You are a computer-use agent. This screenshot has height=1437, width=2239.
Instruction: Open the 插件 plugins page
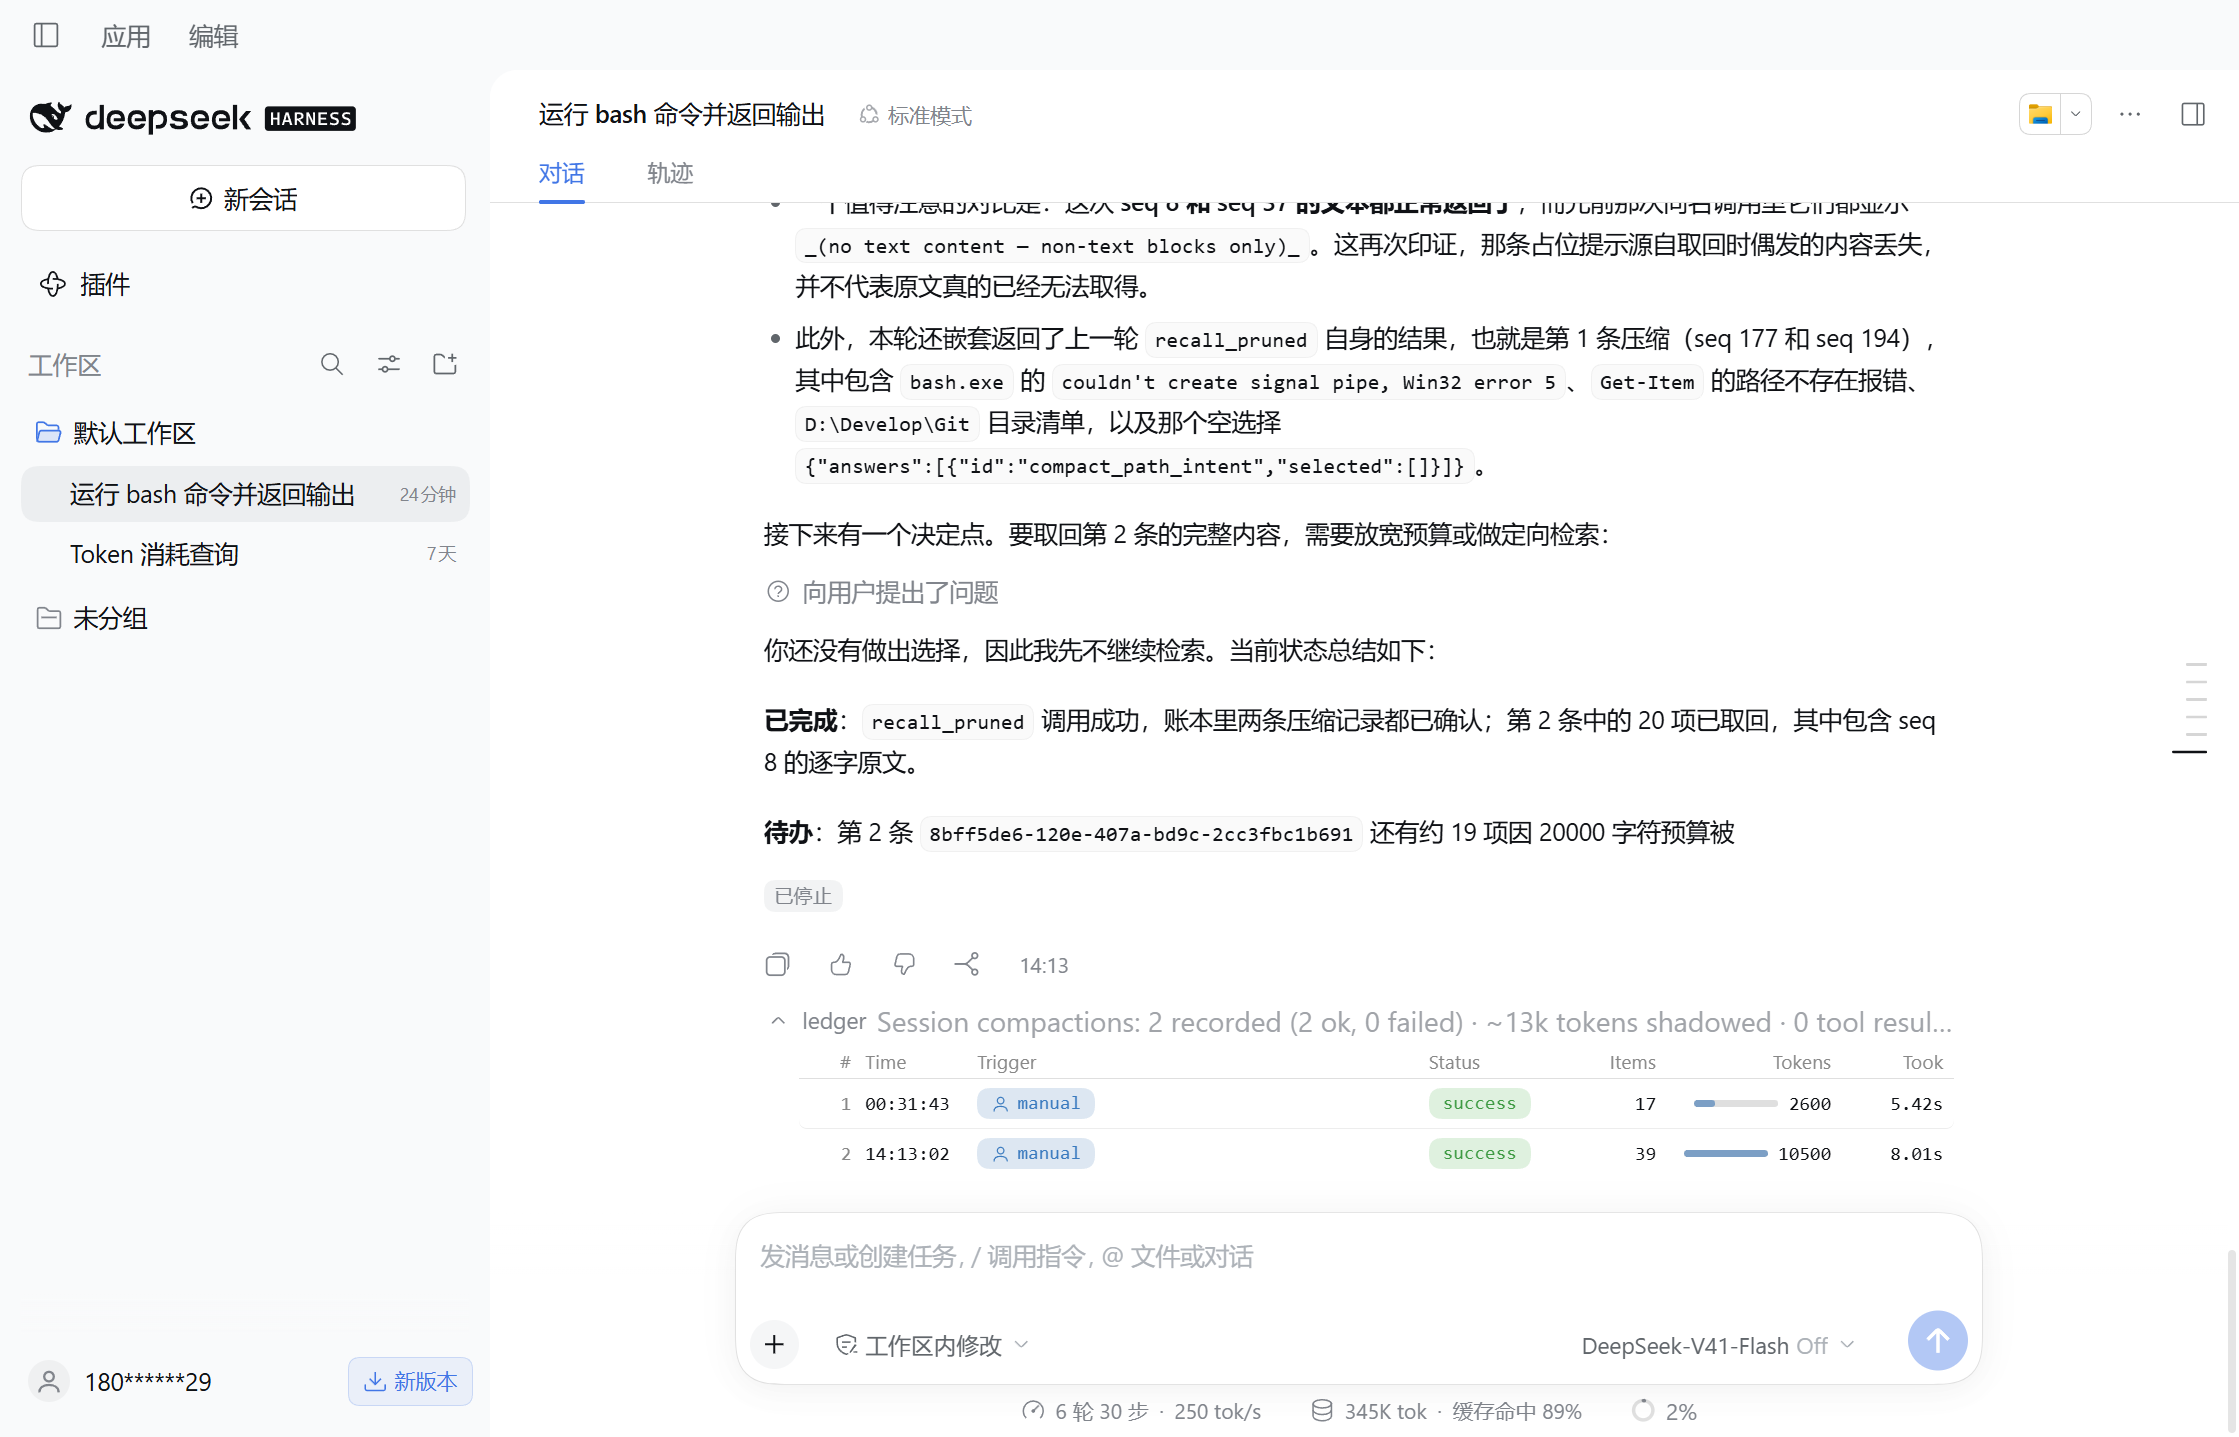coord(85,285)
